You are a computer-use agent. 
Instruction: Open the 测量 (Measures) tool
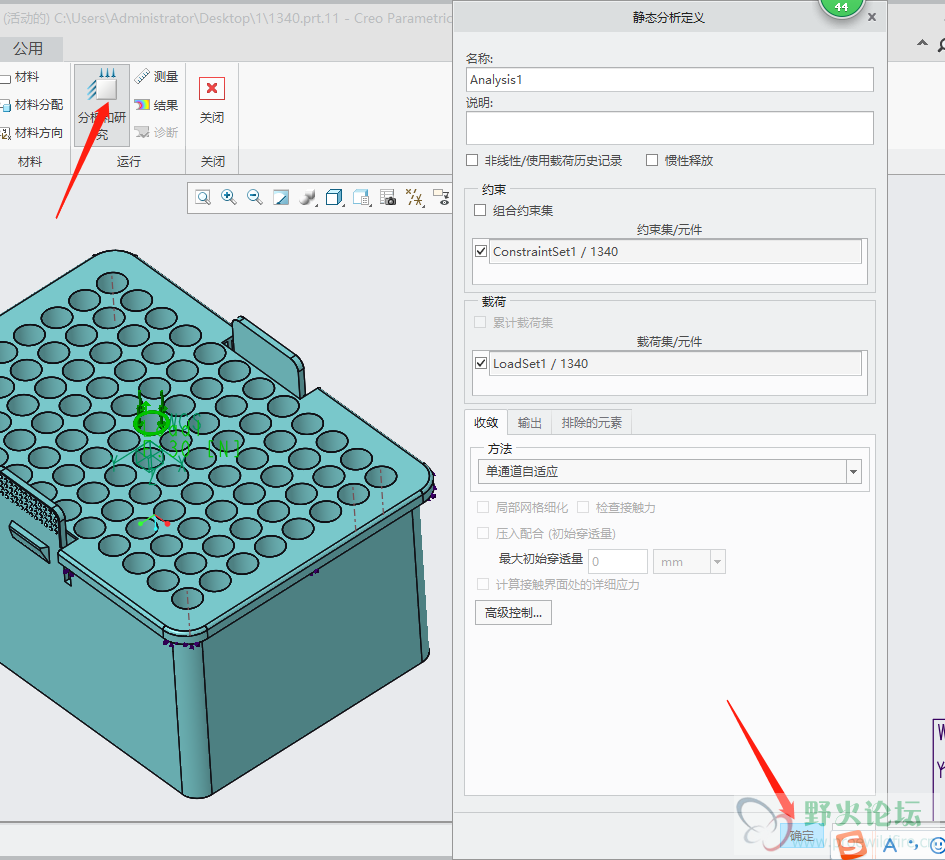(x=157, y=77)
